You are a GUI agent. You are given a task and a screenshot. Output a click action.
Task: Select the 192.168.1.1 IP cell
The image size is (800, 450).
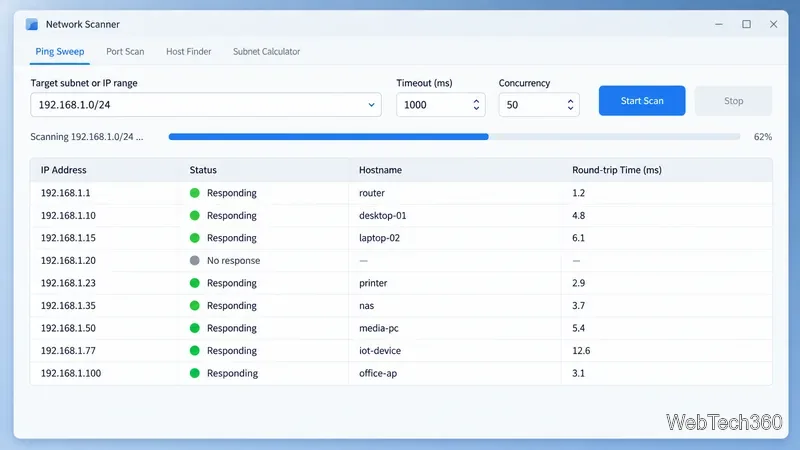pos(65,193)
